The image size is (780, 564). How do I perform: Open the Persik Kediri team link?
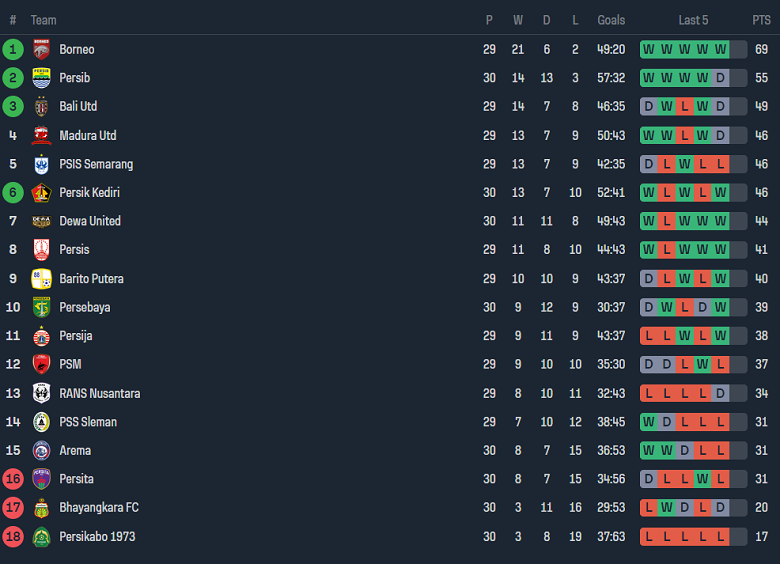point(89,193)
